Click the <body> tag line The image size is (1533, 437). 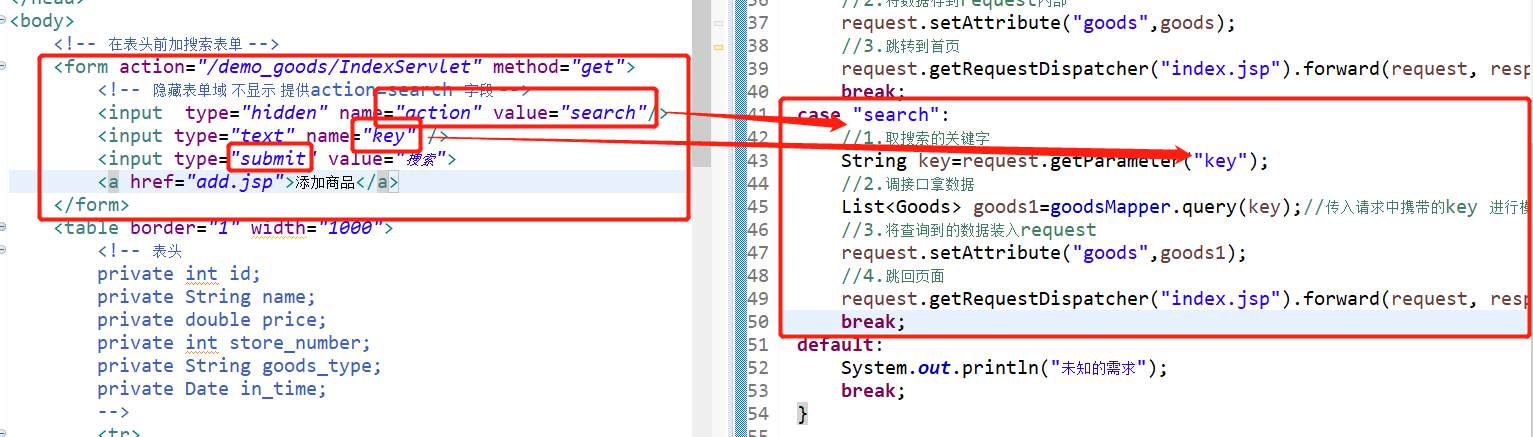(x=41, y=21)
